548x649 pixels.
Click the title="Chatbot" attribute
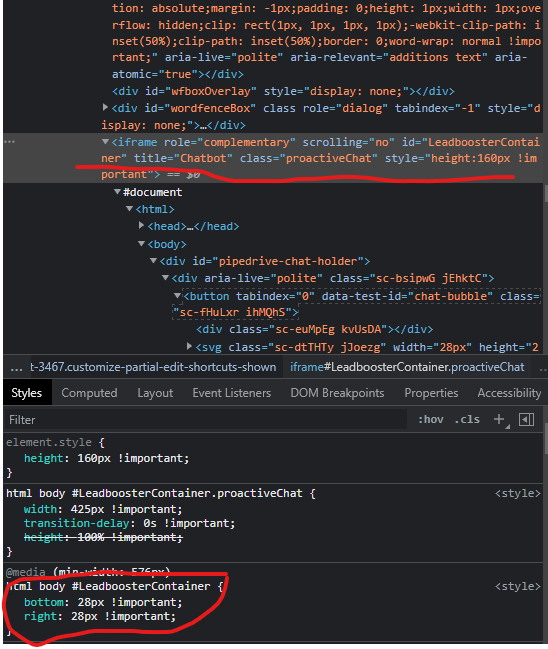pos(183,158)
